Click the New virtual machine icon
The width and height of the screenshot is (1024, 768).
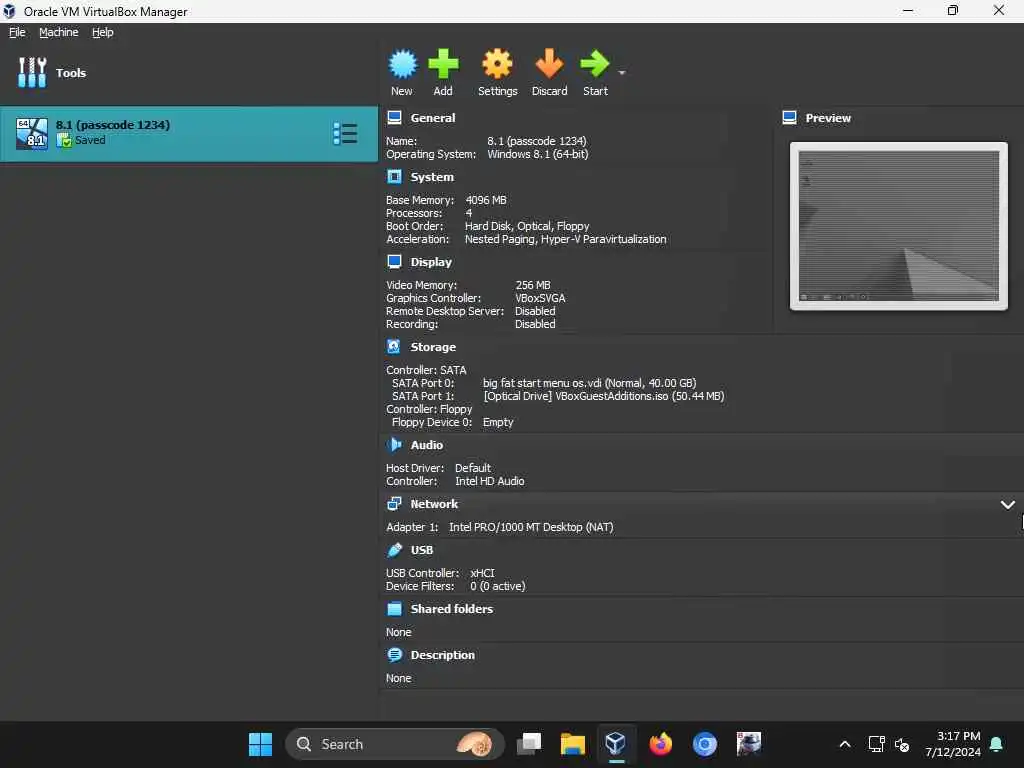point(402,64)
